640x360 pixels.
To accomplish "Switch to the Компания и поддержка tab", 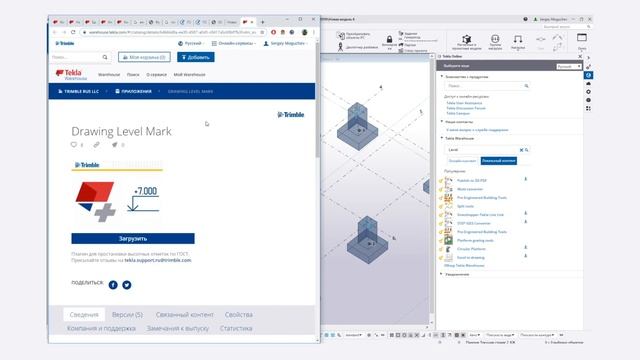I will pyautogui.click(x=101, y=328).
